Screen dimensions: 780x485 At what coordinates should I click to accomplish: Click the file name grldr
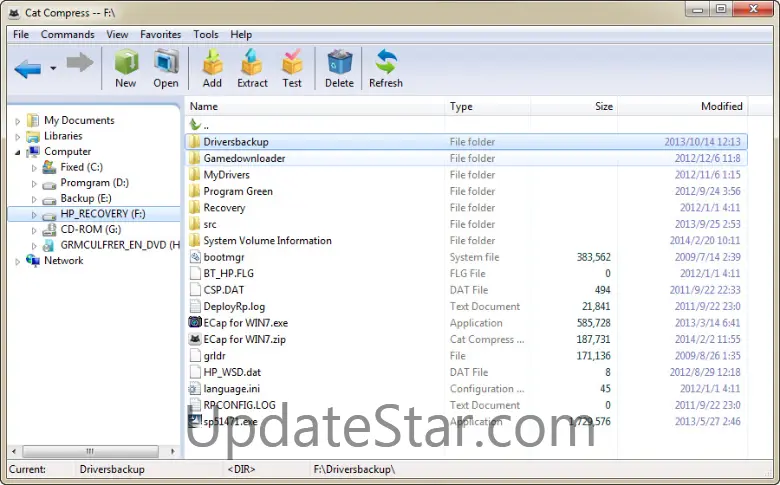[x=214, y=356]
